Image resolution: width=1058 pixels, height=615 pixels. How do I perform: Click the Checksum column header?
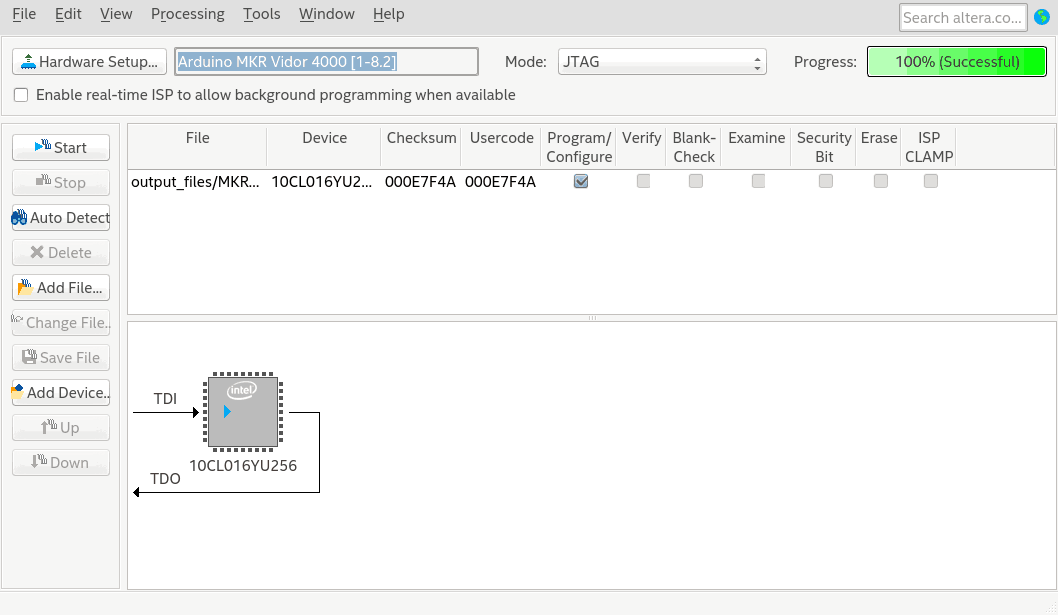[421, 138]
